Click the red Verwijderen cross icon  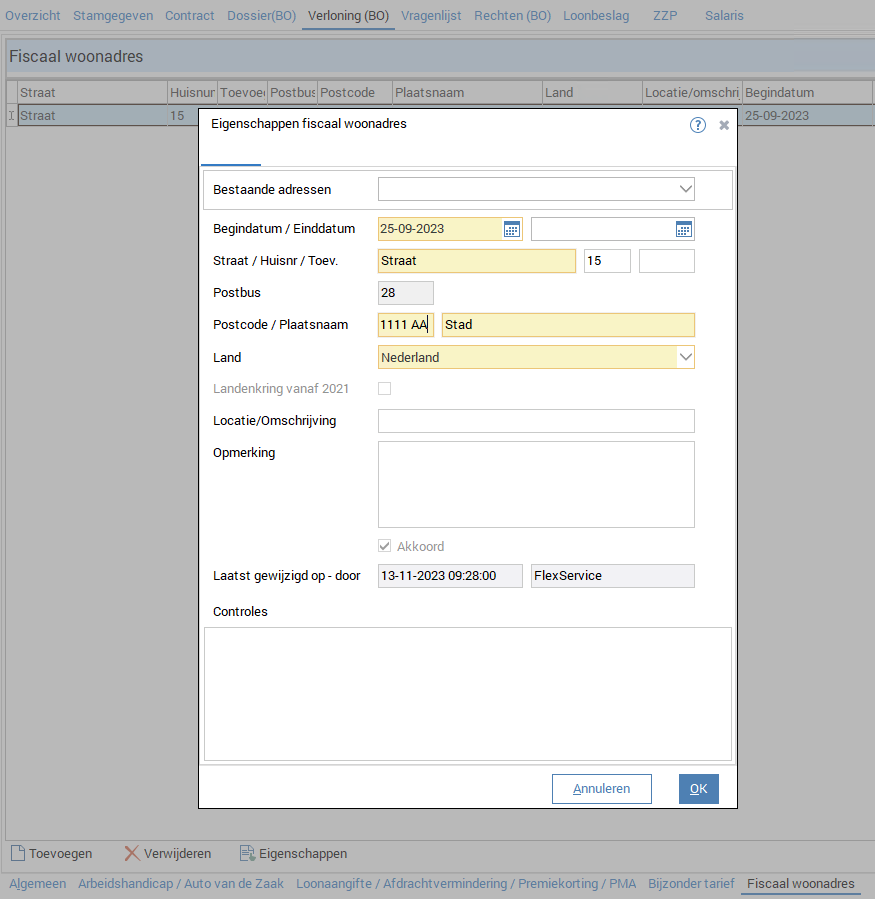point(132,853)
